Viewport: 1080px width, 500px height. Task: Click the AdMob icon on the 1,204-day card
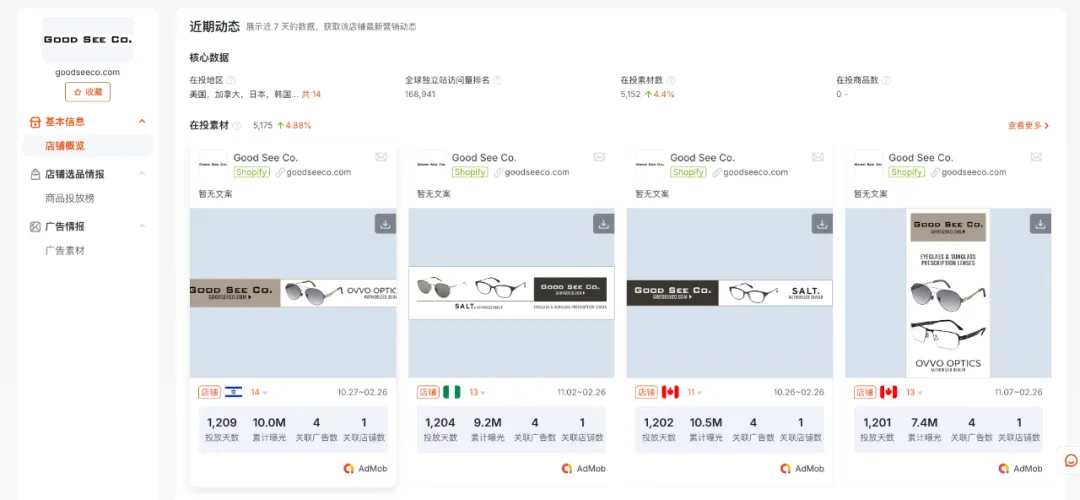[x=568, y=468]
